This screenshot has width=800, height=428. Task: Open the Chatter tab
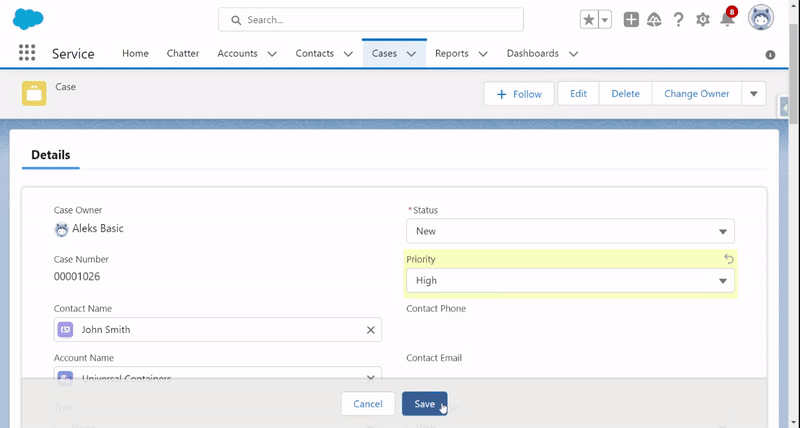click(x=183, y=53)
